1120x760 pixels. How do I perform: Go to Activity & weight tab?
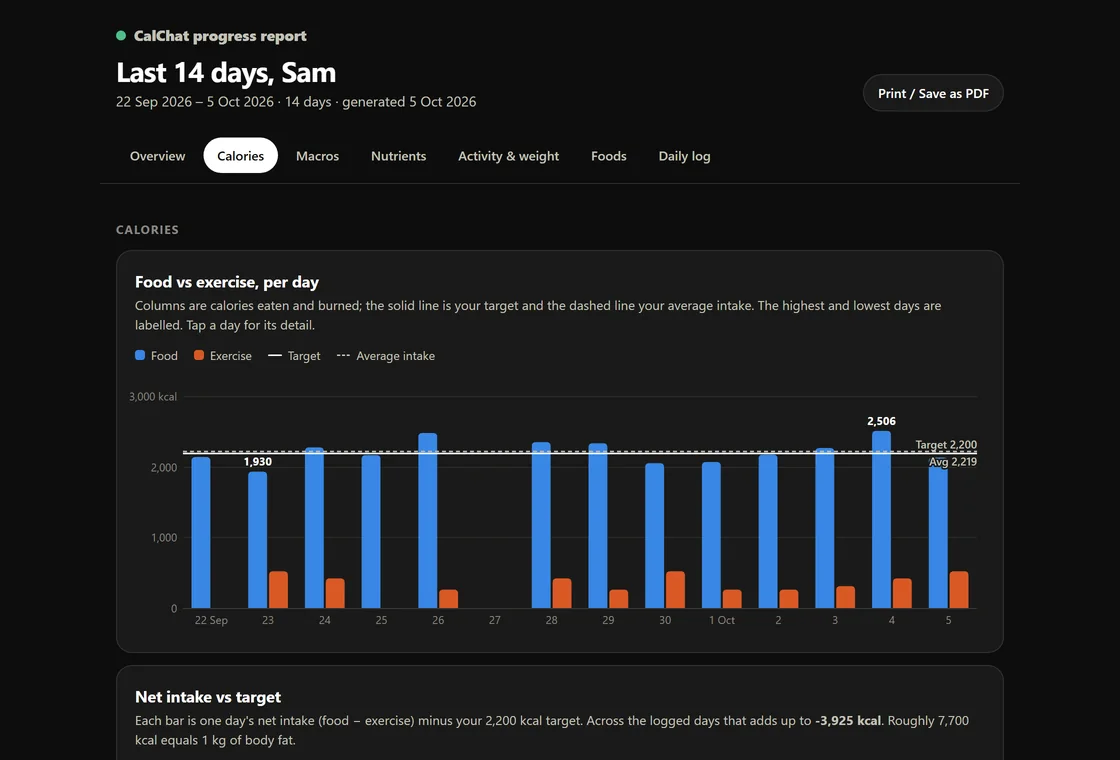click(x=509, y=156)
